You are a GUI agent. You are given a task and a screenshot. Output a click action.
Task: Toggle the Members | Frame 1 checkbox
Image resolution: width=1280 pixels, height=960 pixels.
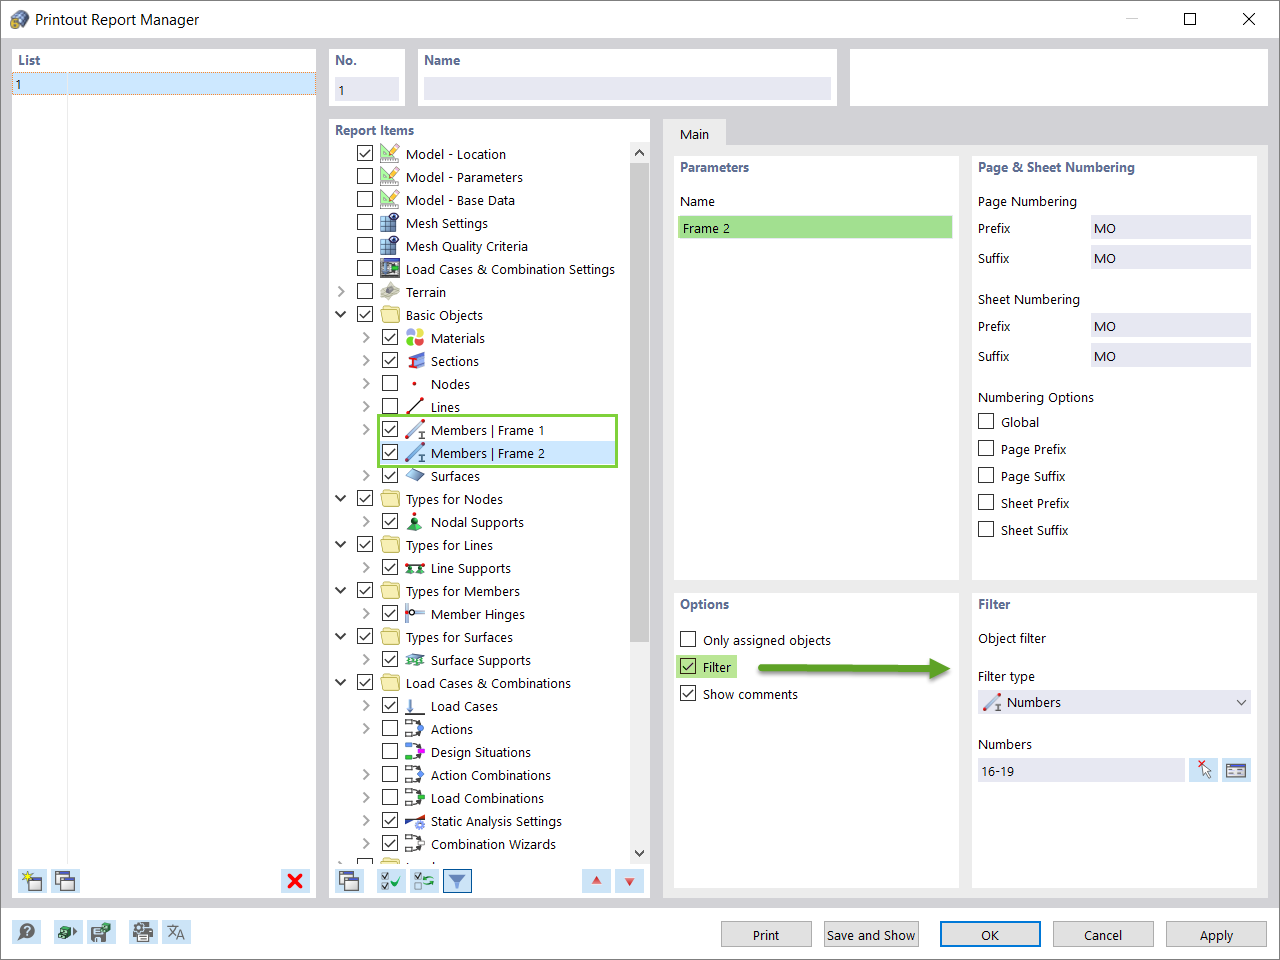390,430
